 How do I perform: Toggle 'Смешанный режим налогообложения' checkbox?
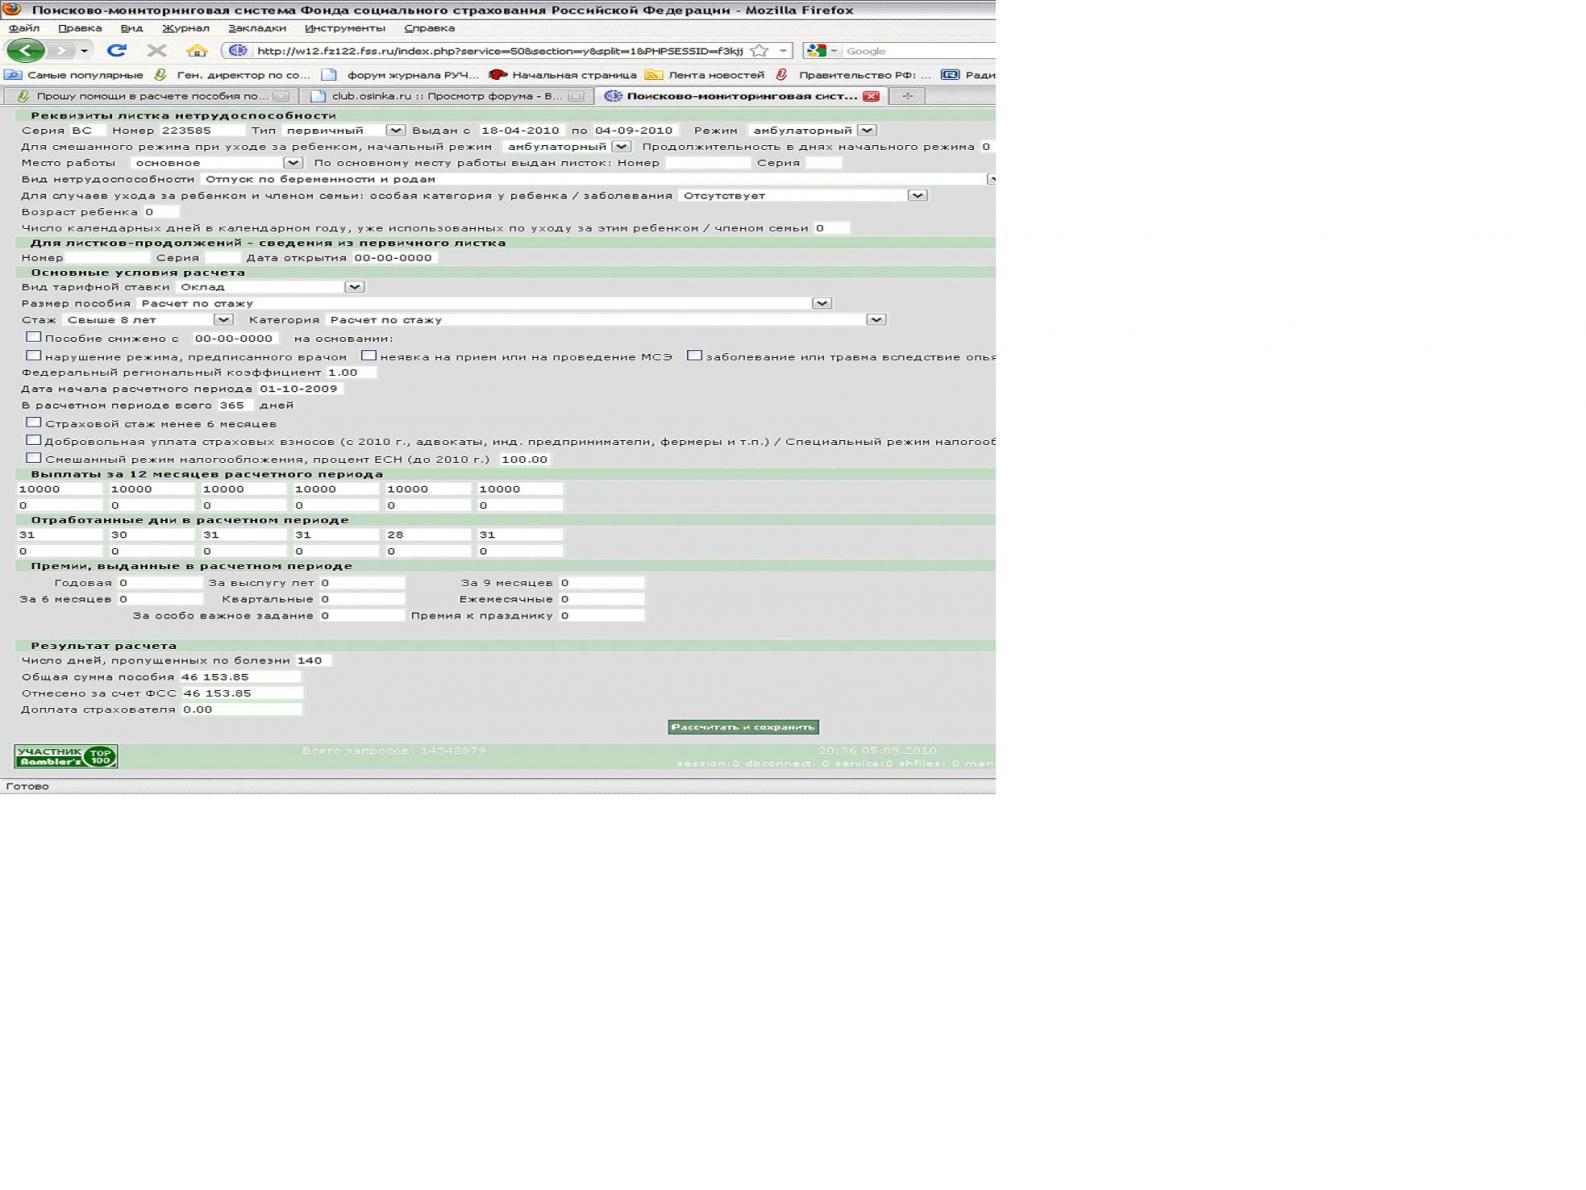pyautogui.click(x=33, y=458)
